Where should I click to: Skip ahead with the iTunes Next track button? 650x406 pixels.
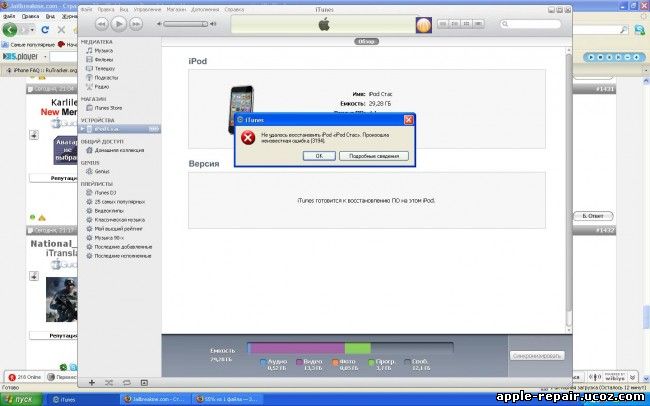coord(136,24)
